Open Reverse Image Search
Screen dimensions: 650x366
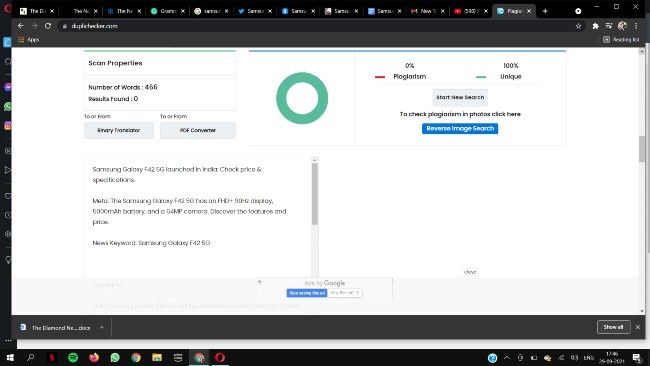pos(460,128)
